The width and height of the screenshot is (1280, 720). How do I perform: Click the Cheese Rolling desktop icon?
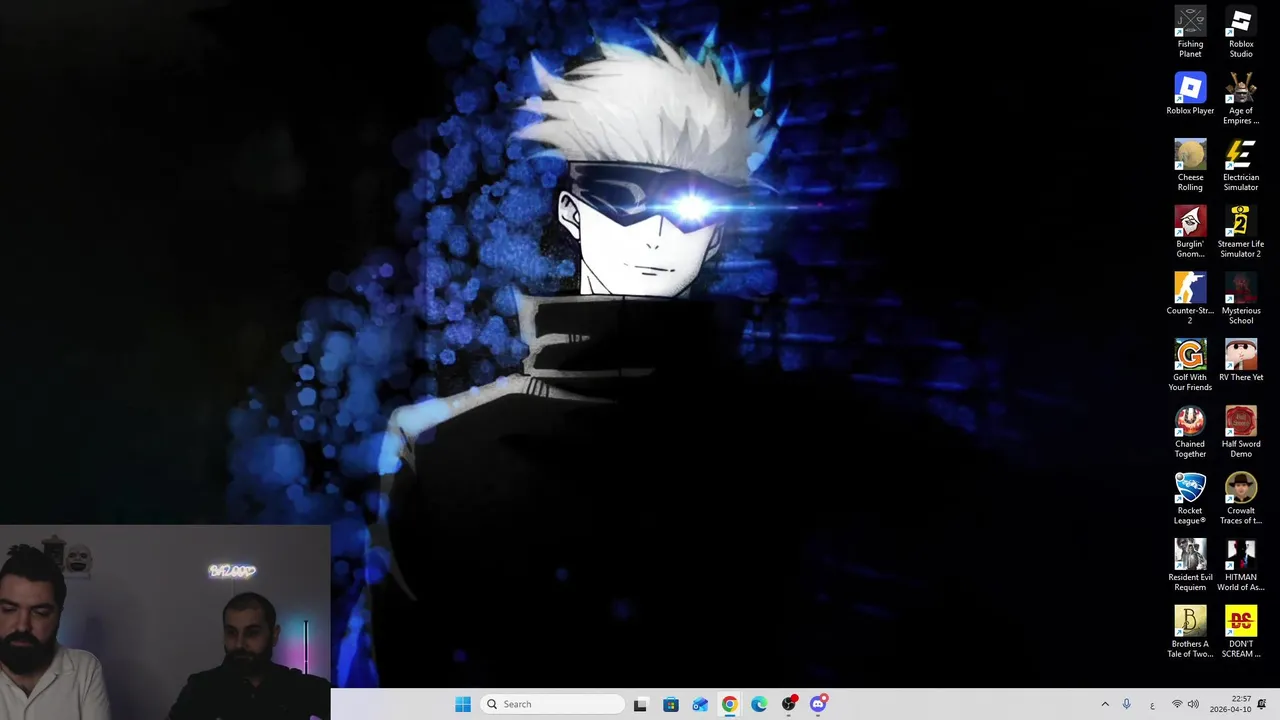[1190, 165]
